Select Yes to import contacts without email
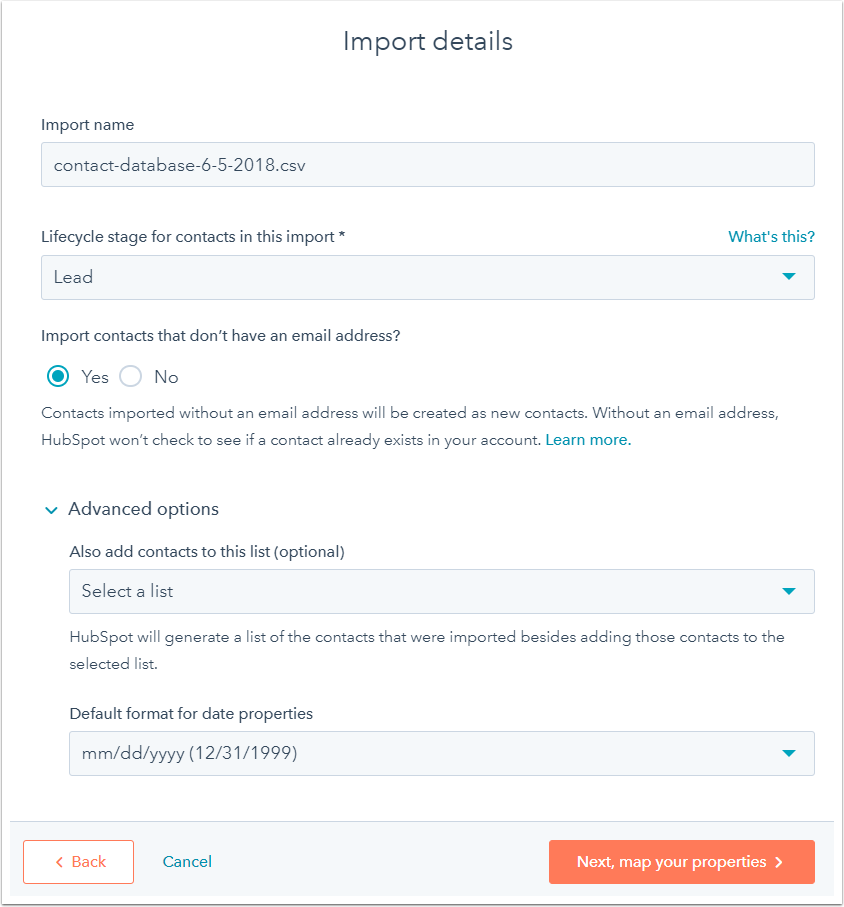 (58, 377)
